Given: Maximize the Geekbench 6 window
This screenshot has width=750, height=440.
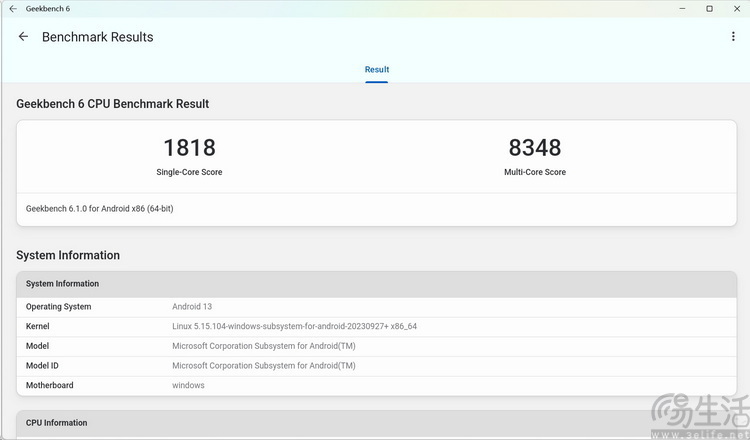Looking at the screenshot, I should point(710,9).
